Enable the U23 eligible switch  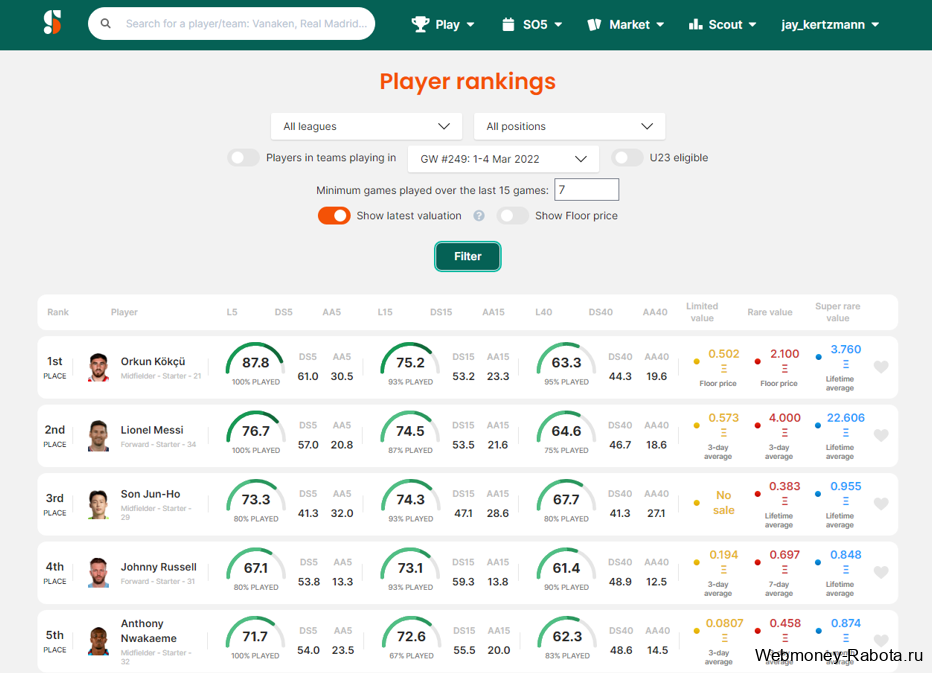627,158
